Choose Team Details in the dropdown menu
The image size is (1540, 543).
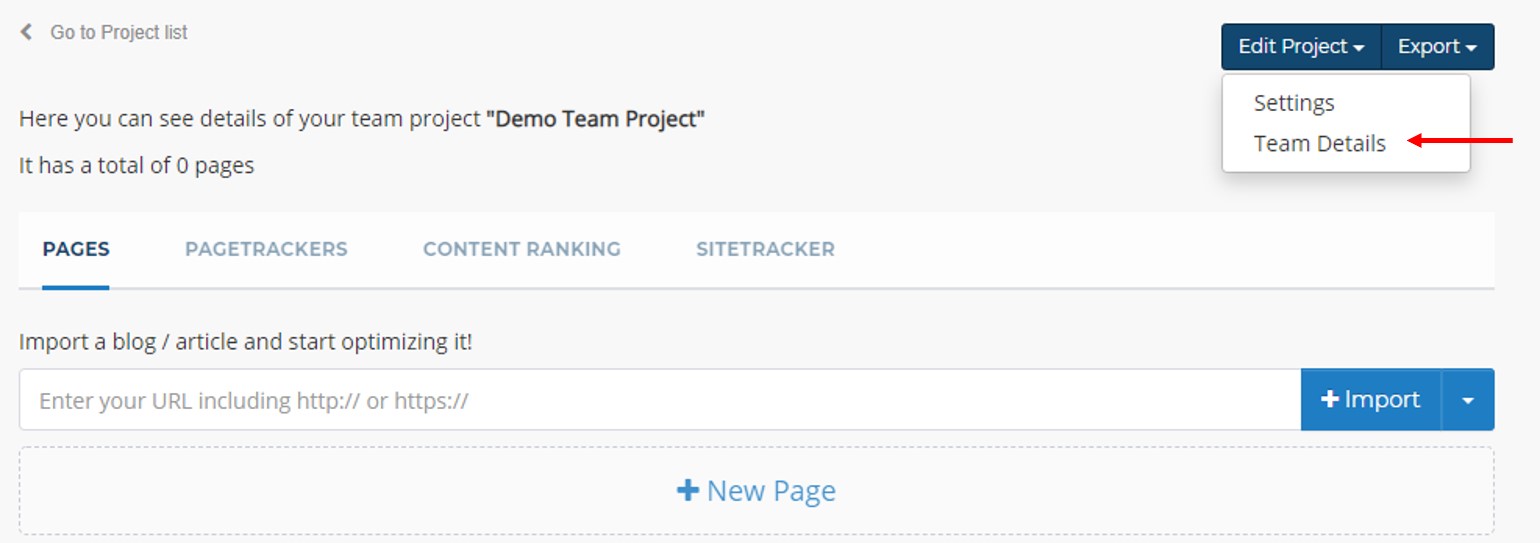coord(1319,144)
